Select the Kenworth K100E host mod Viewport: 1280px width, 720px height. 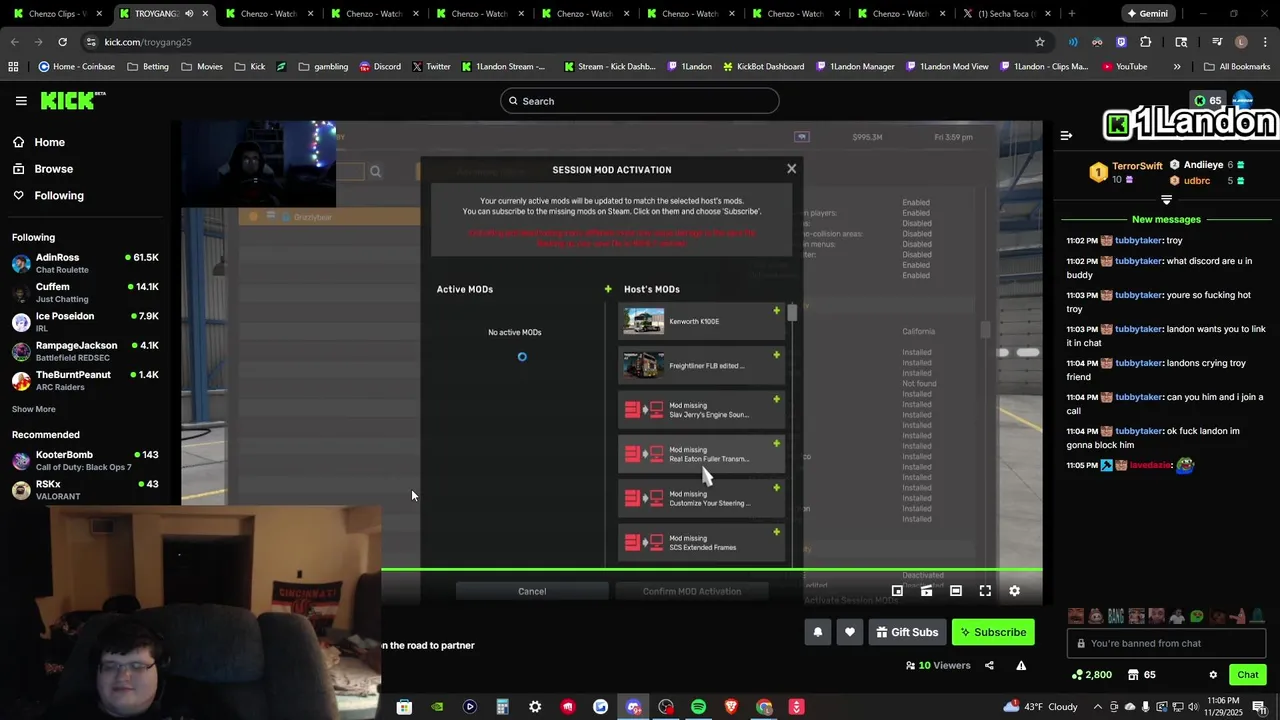click(701, 321)
